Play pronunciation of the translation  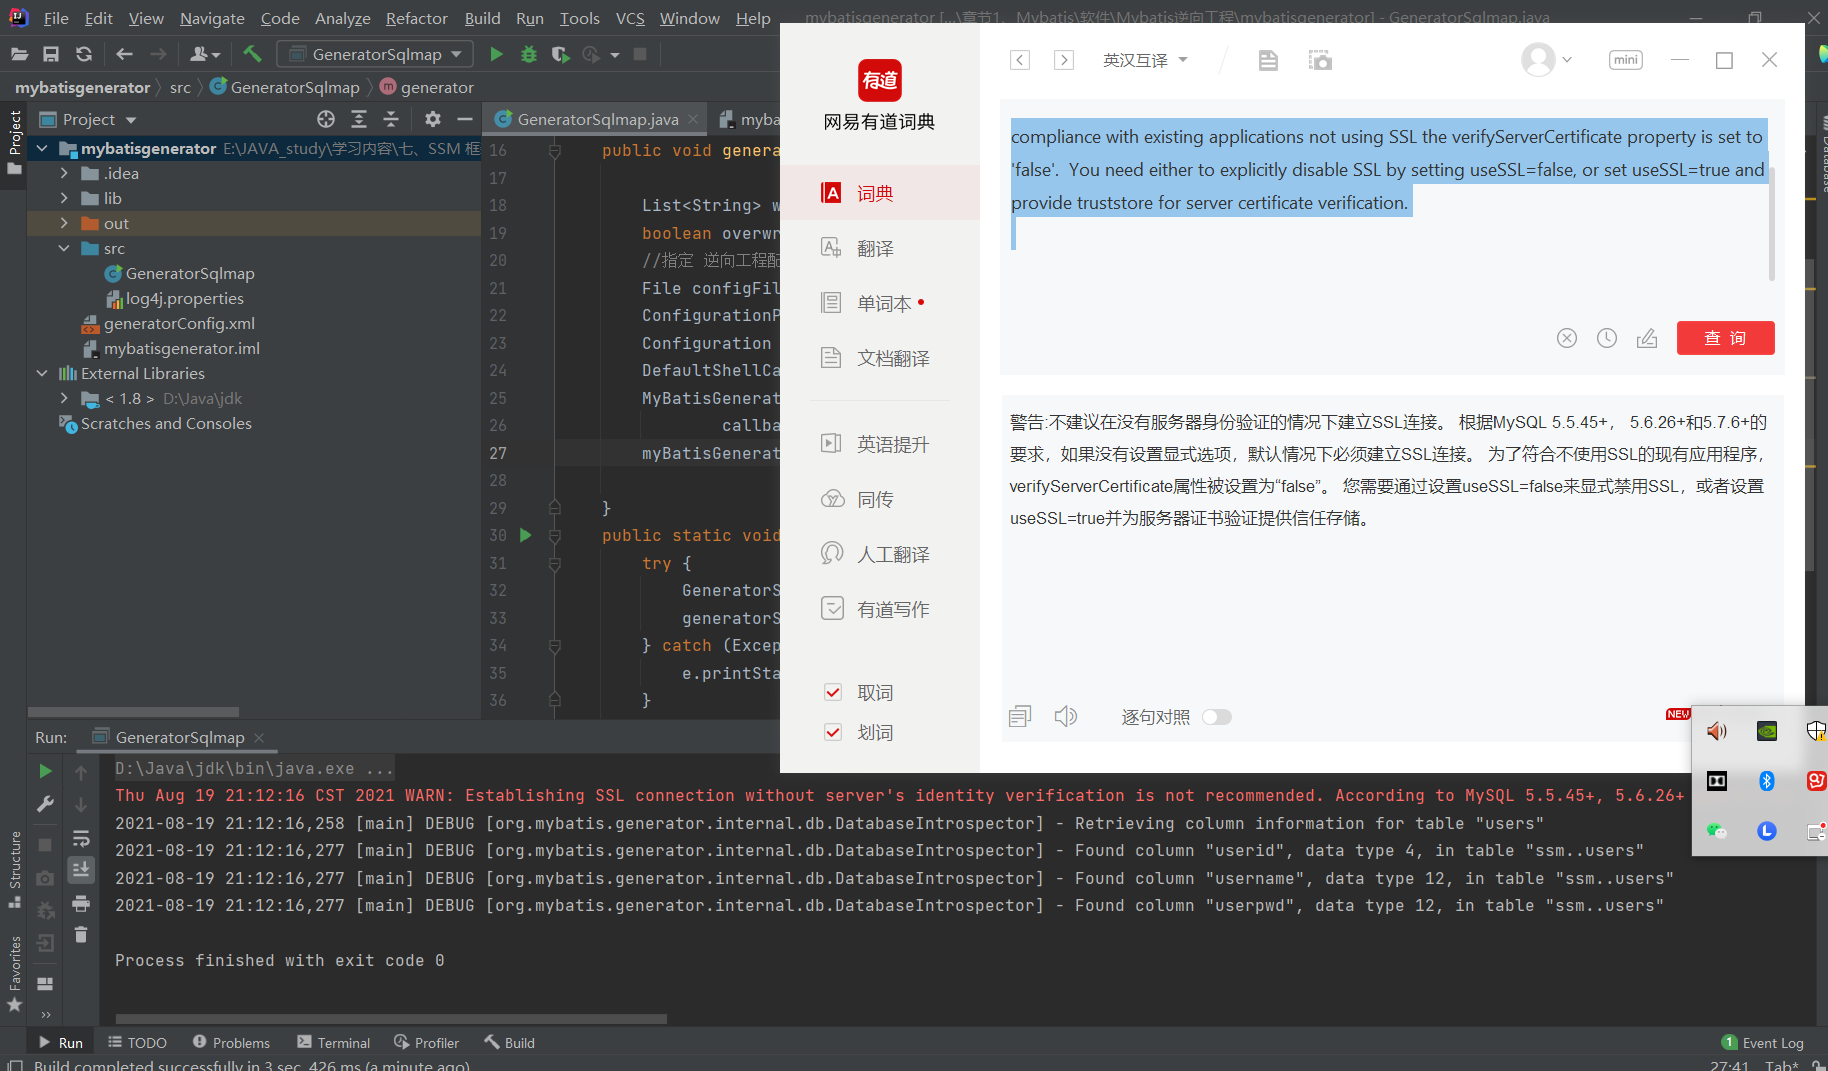click(x=1066, y=716)
